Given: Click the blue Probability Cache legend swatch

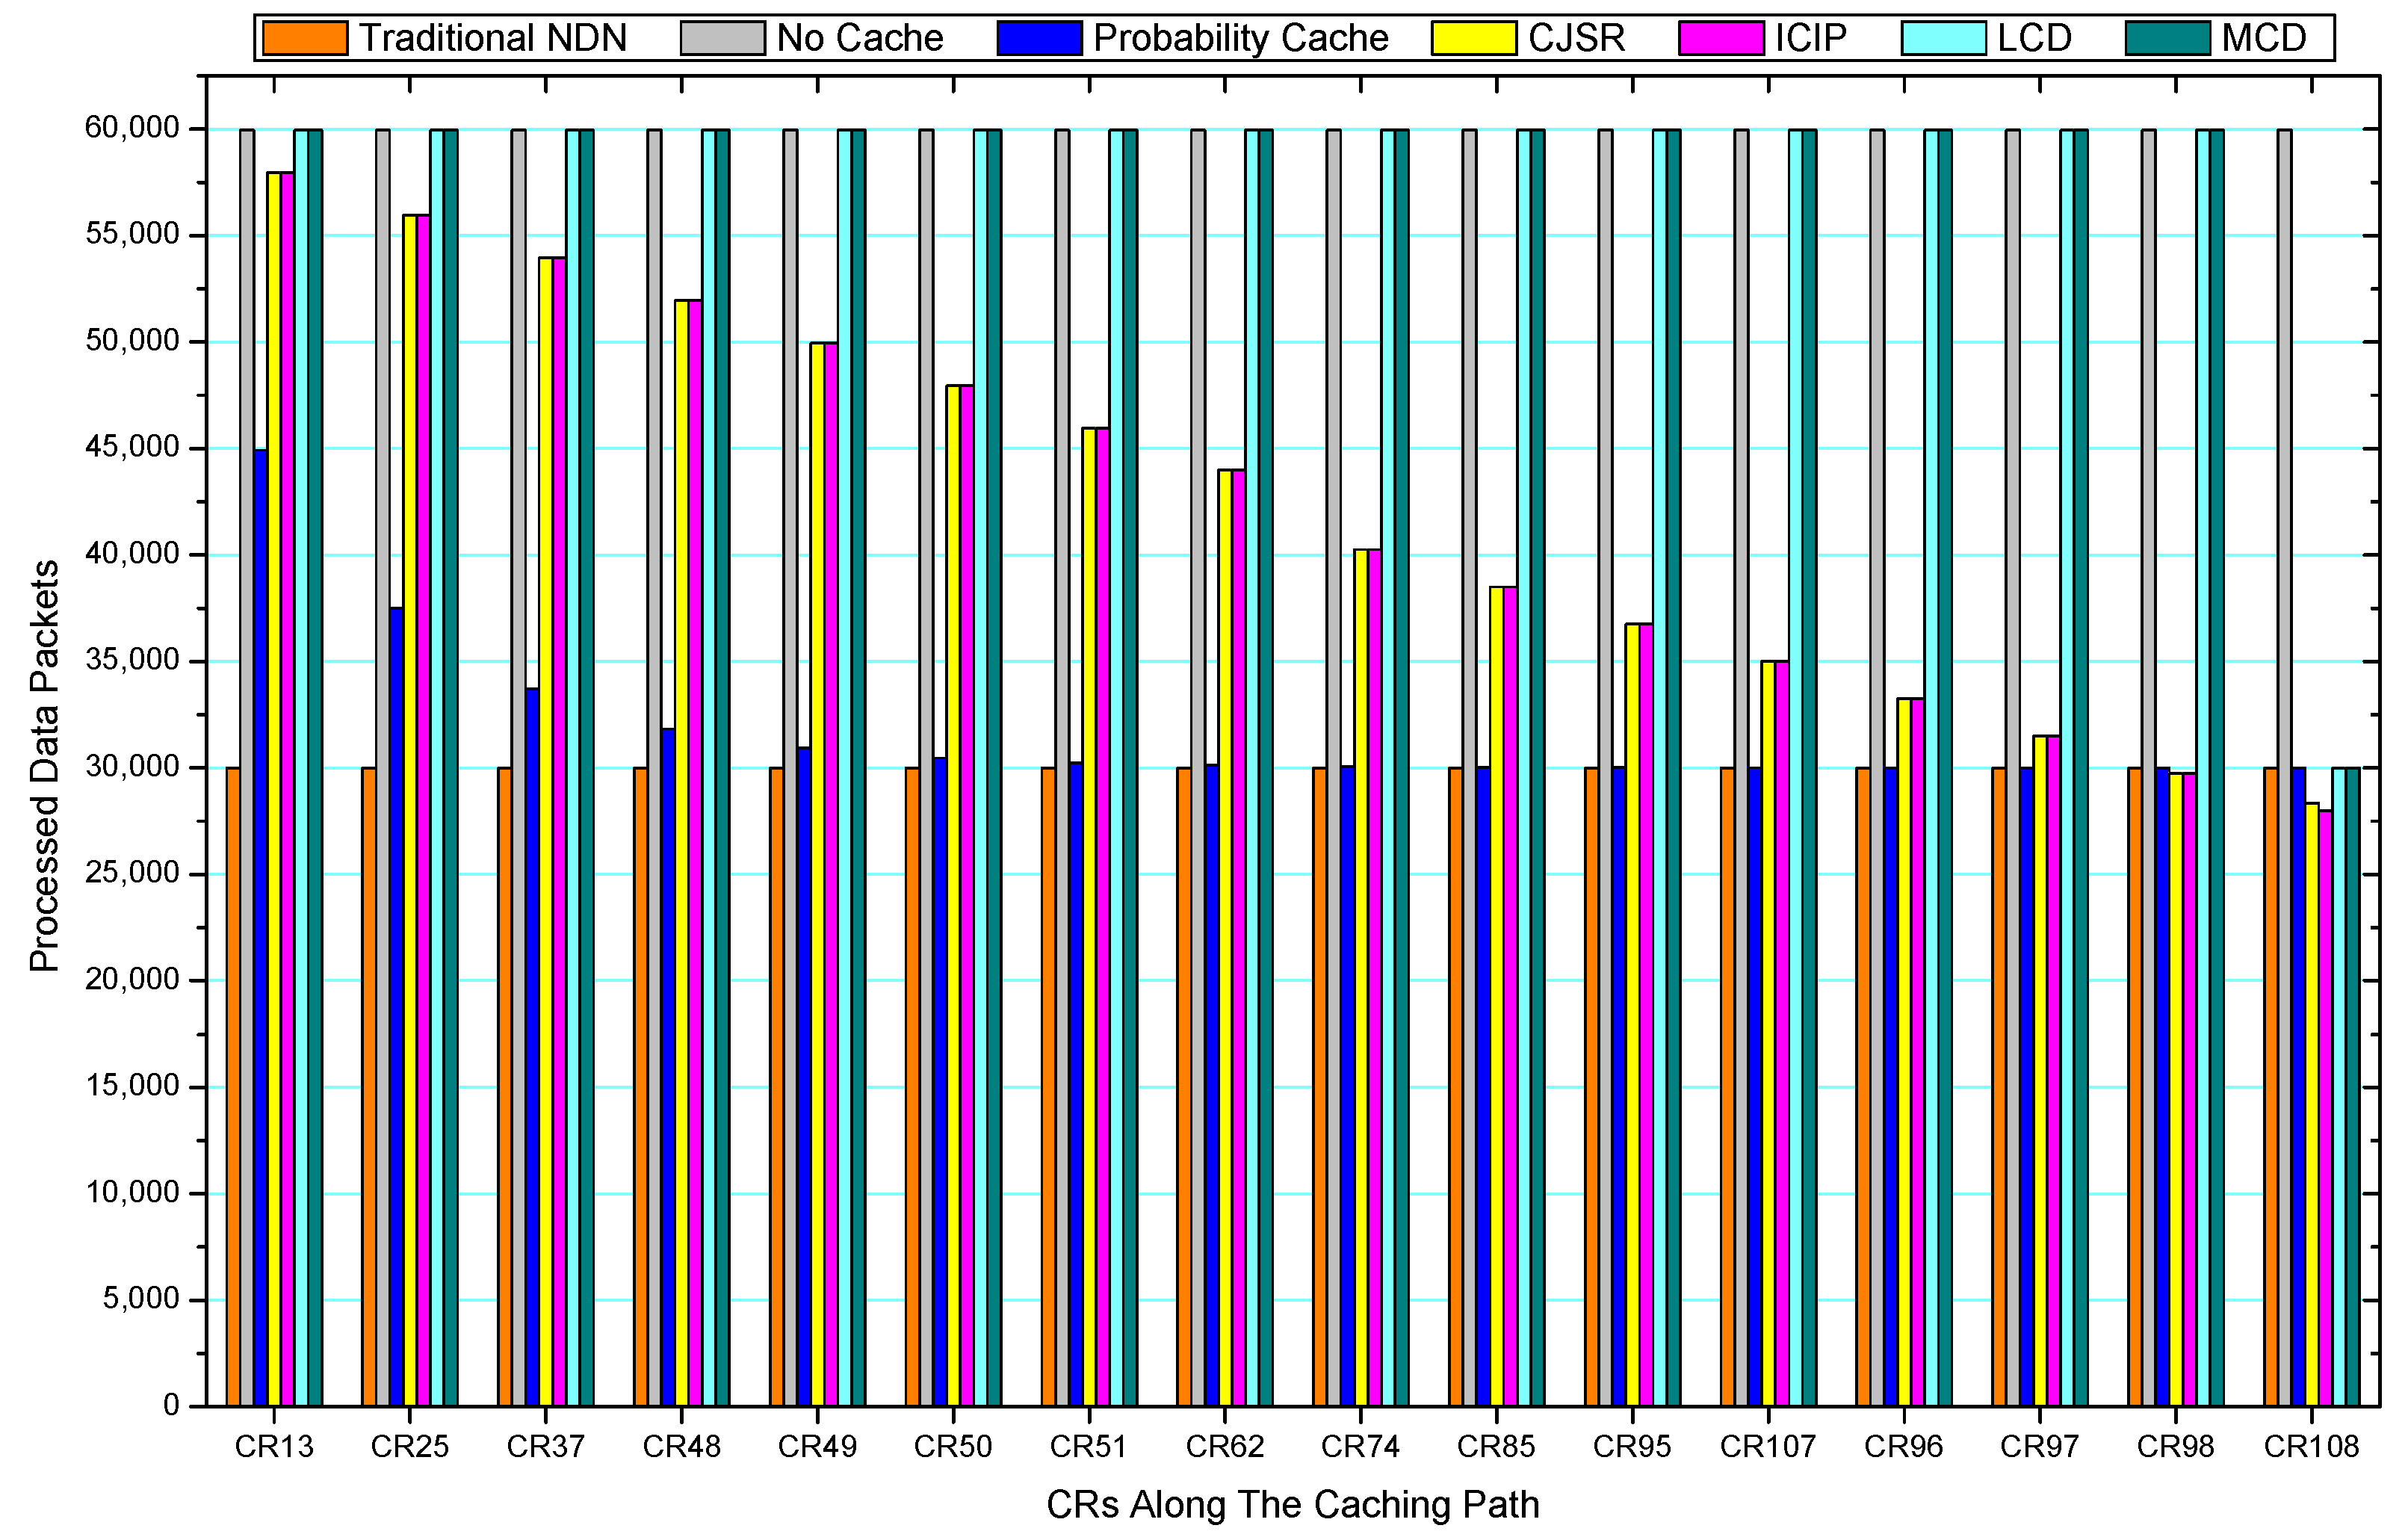Looking at the screenshot, I should tap(1039, 38).
